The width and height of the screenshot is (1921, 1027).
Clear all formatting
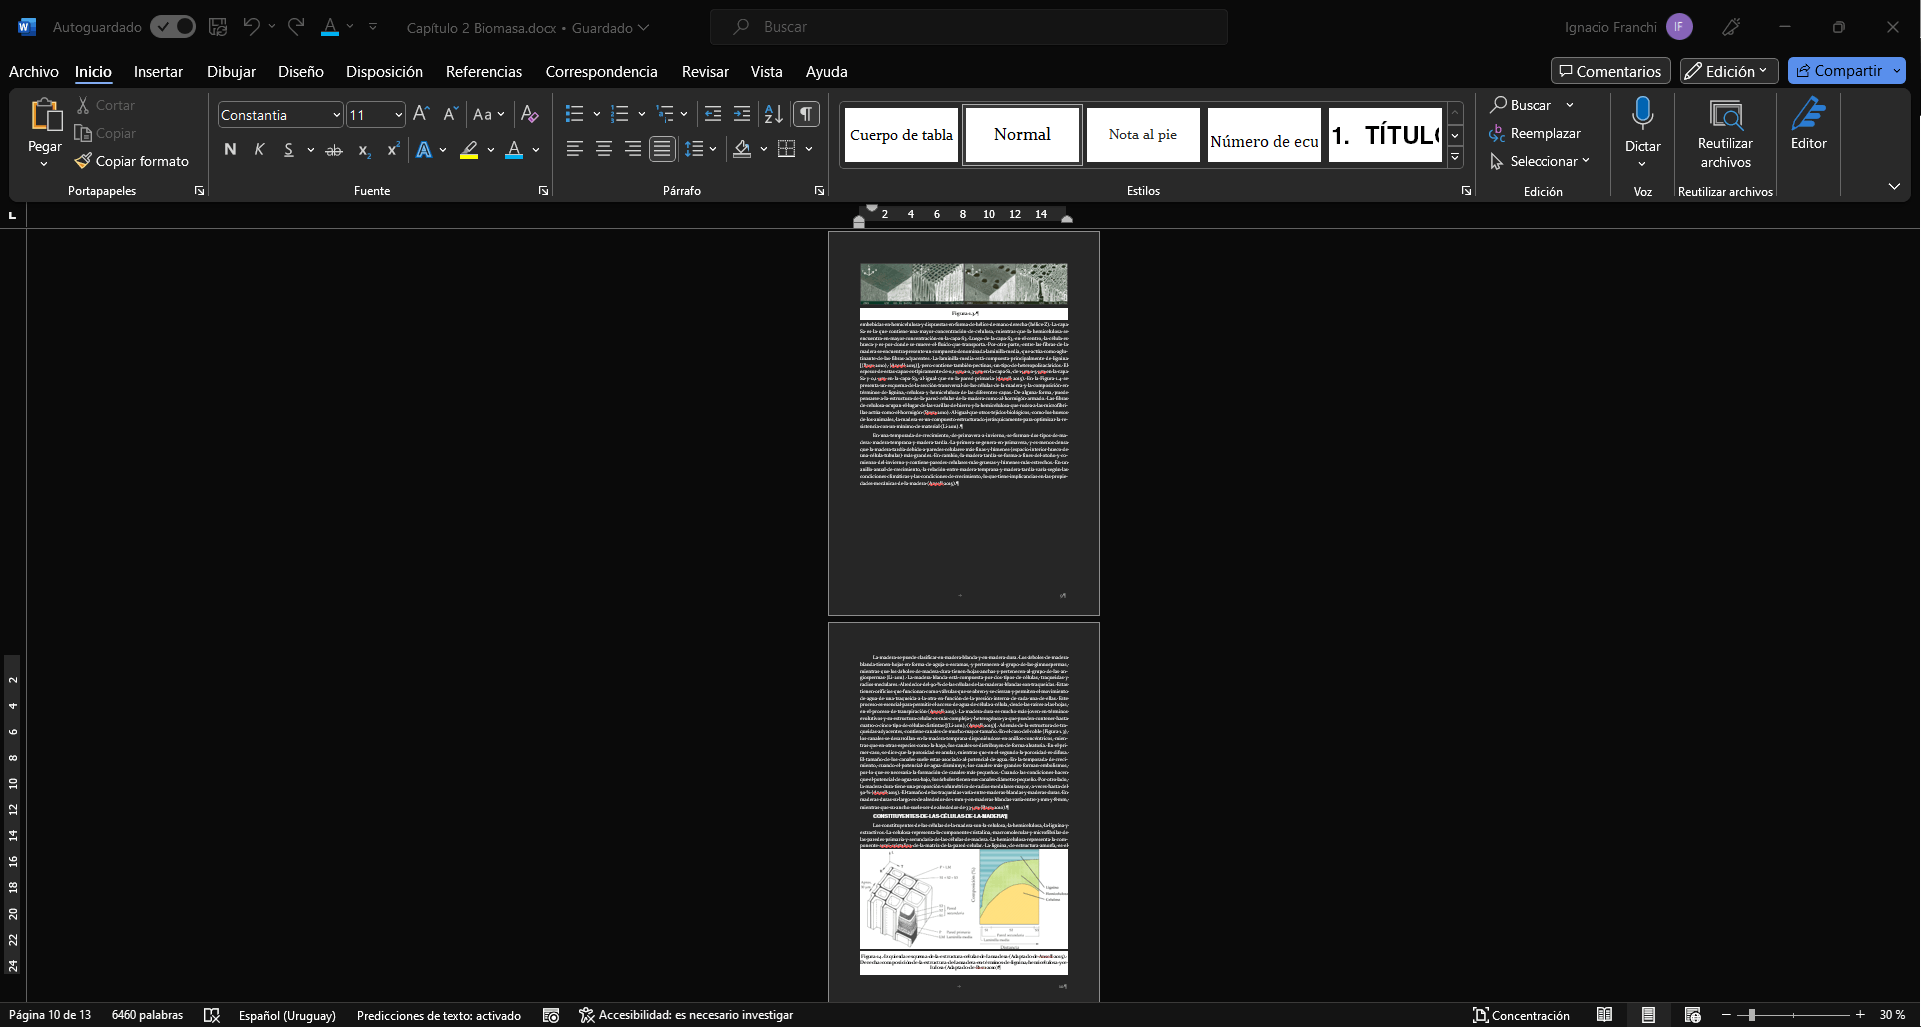tap(530, 114)
